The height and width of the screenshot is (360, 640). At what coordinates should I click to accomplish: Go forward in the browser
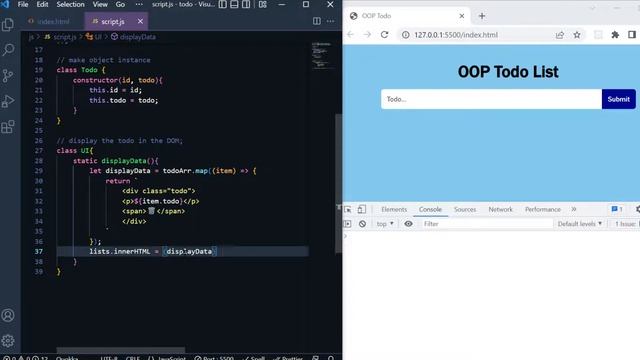tap(367, 35)
